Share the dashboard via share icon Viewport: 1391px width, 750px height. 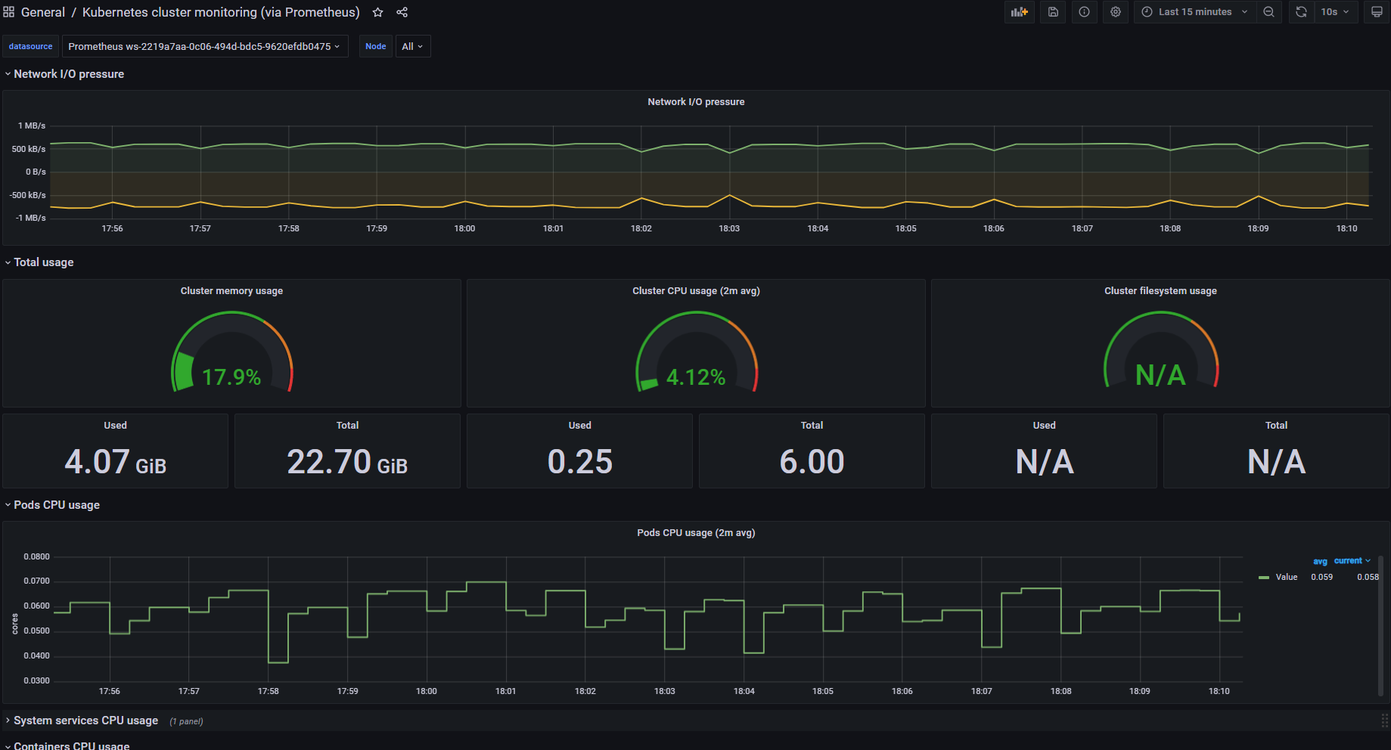pyautogui.click(x=402, y=13)
